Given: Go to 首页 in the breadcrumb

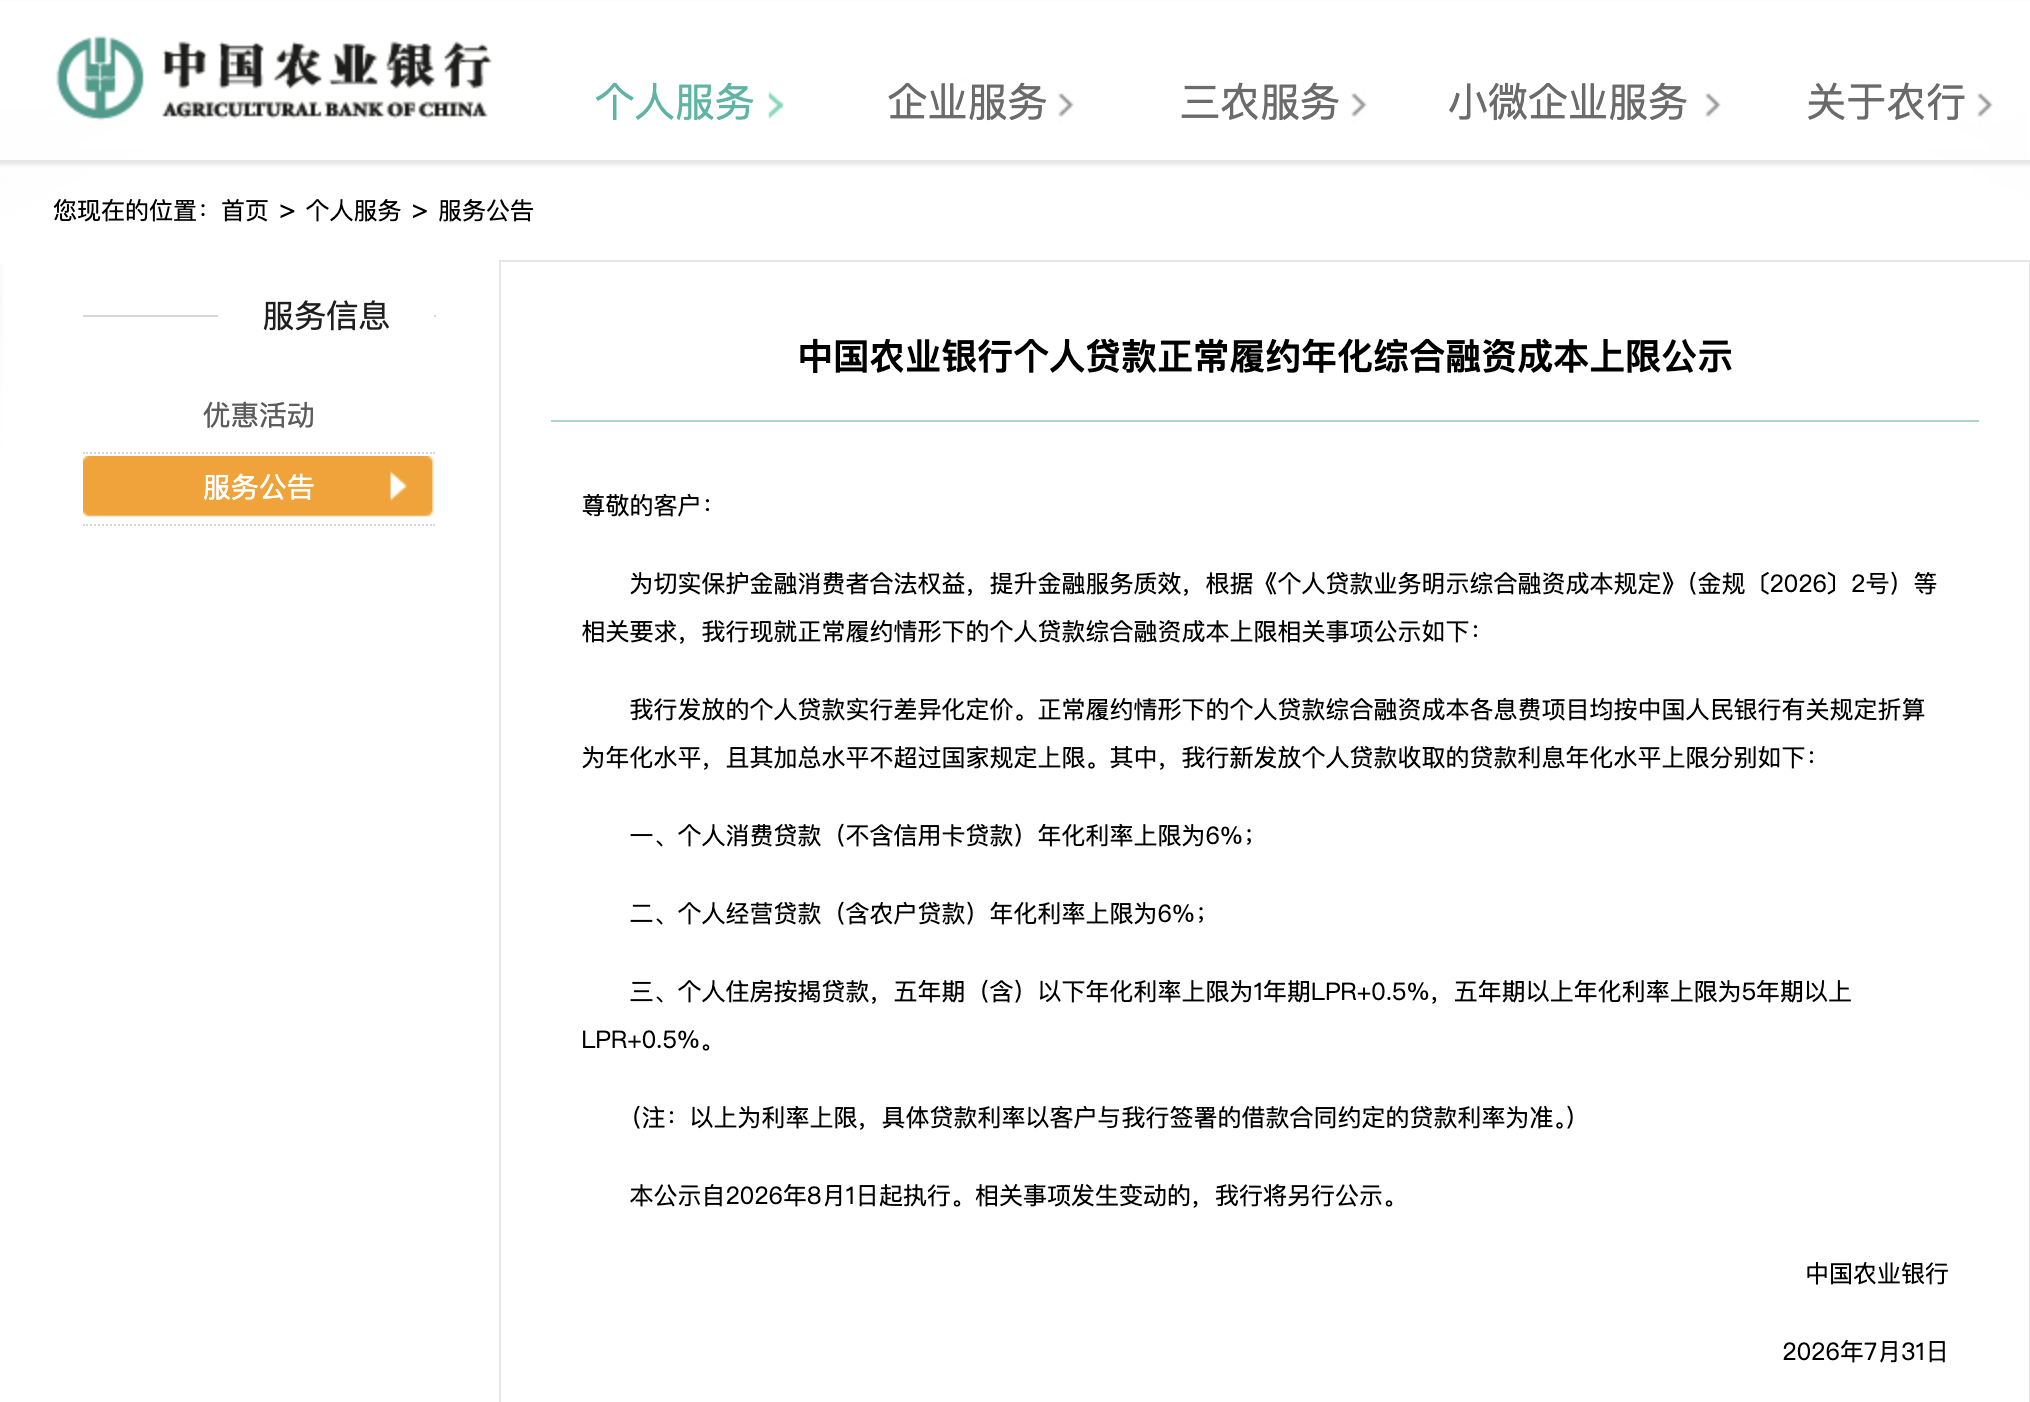Looking at the screenshot, I should [x=245, y=210].
